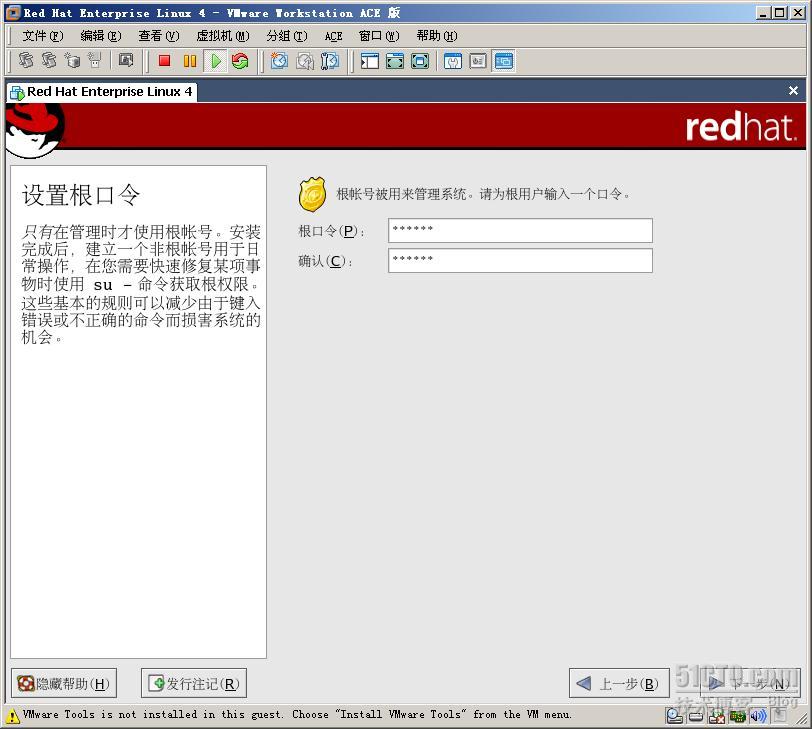This screenshot has width=812, height=729.
Task: Click the first grayed teams toolbar icon
Action: point(26,61)
